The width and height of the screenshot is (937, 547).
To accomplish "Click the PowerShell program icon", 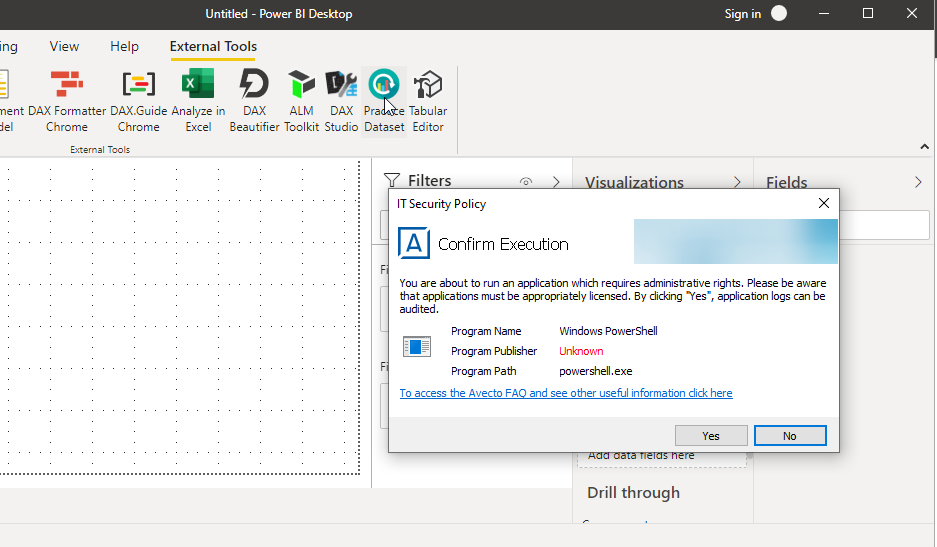I will [417, 346].
